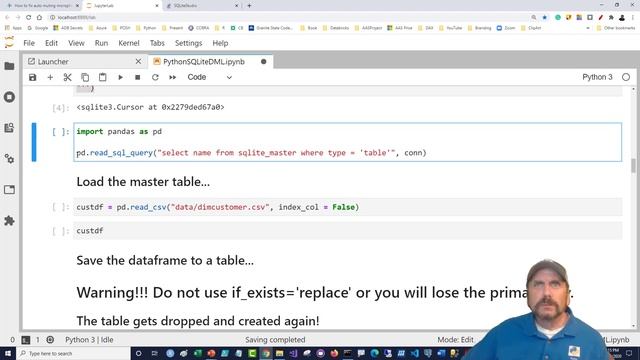Open a new browser tab with plus
The image size is (640, 360).
(x=249, y=6)
